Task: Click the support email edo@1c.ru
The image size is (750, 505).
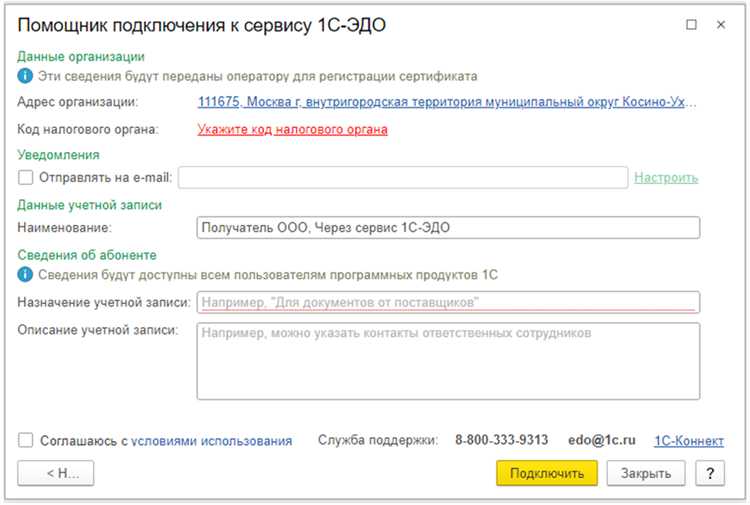Action: [602, 440]
